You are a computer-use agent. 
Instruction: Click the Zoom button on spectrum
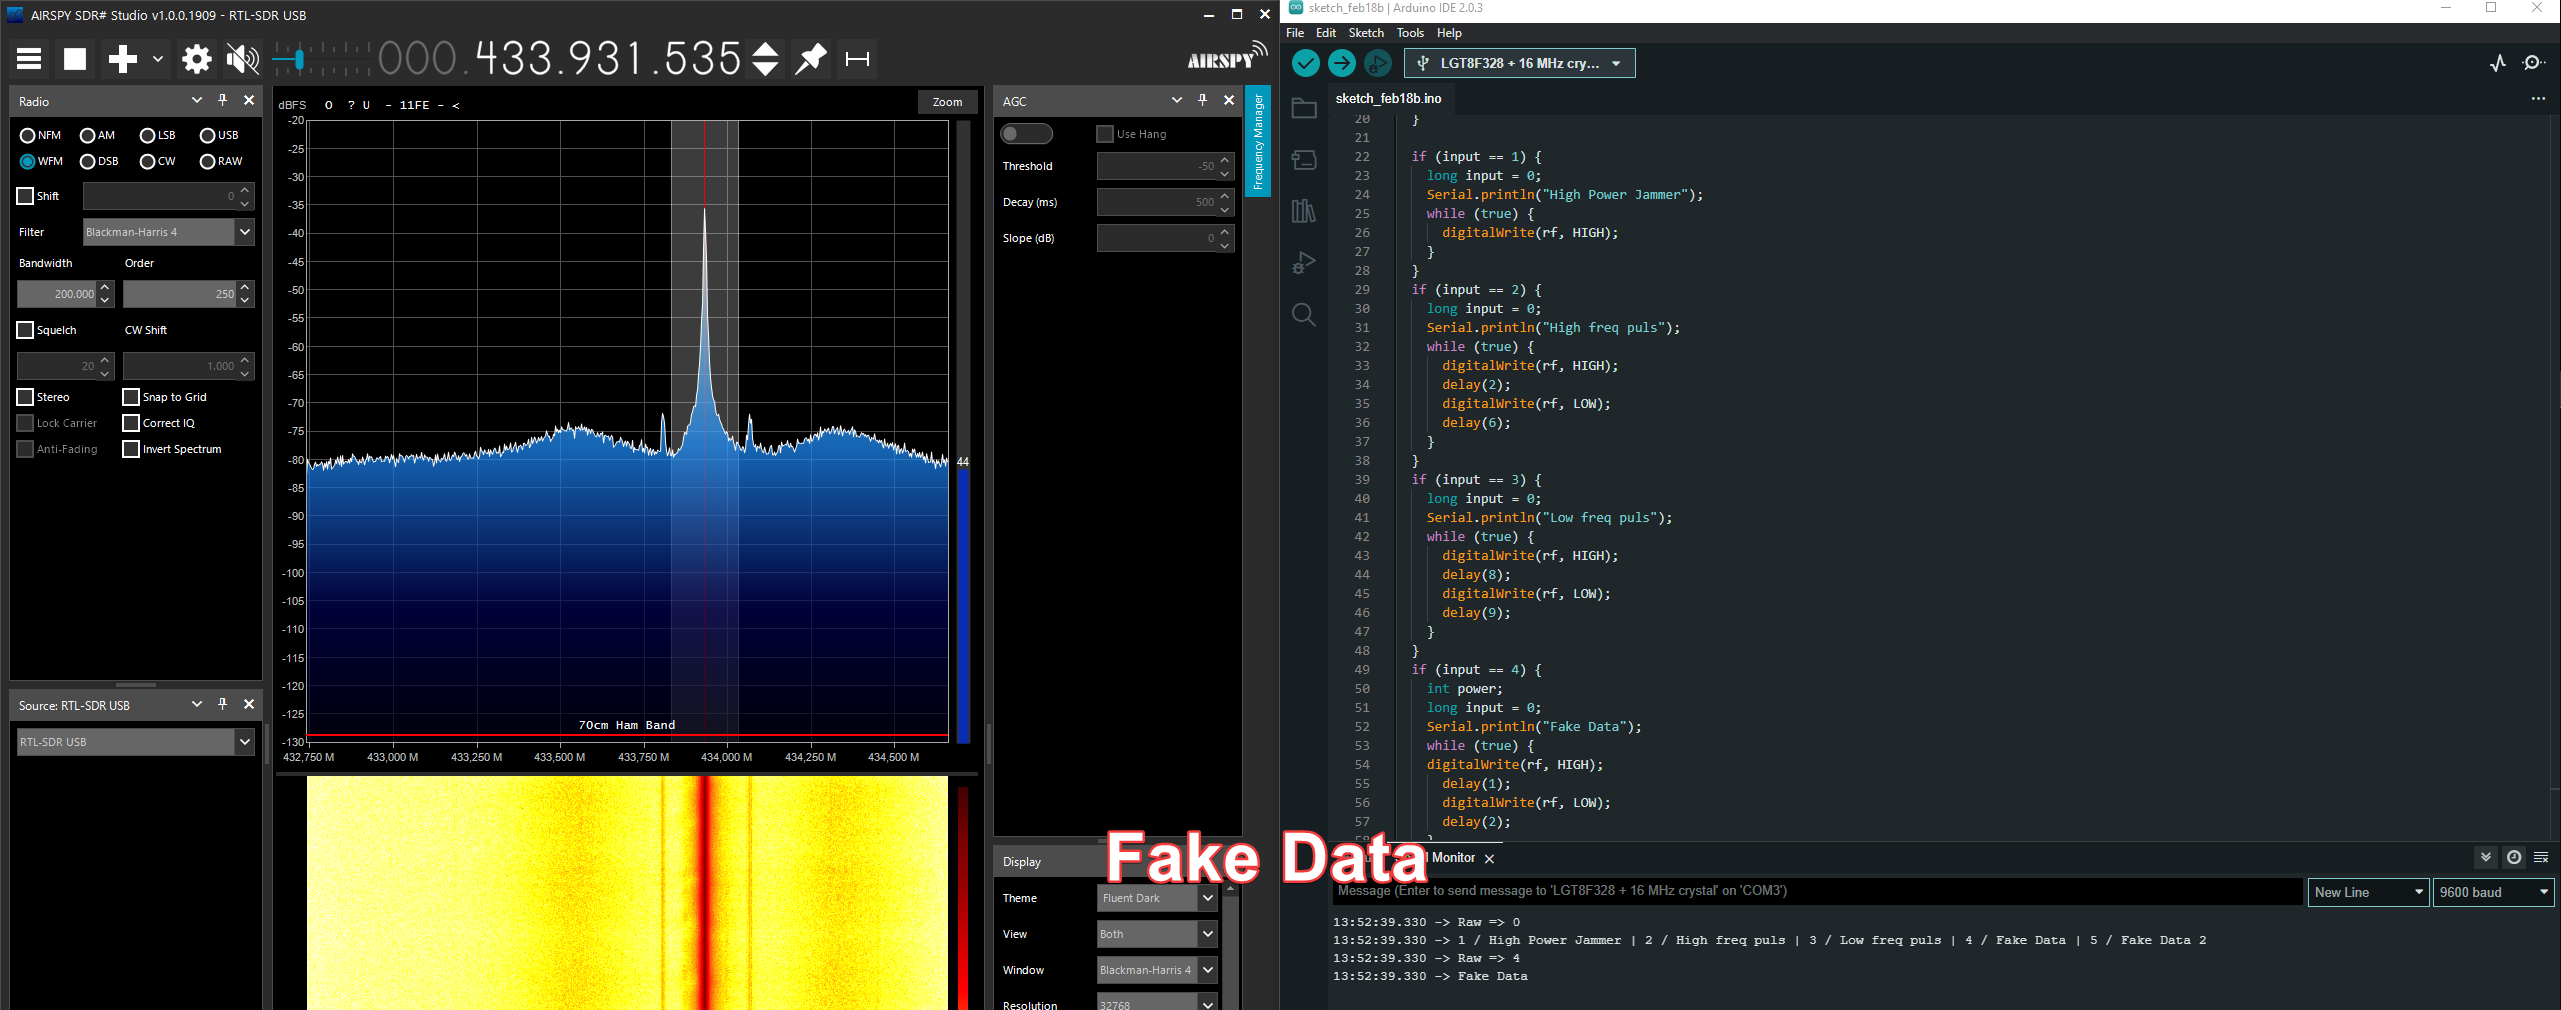947,102
